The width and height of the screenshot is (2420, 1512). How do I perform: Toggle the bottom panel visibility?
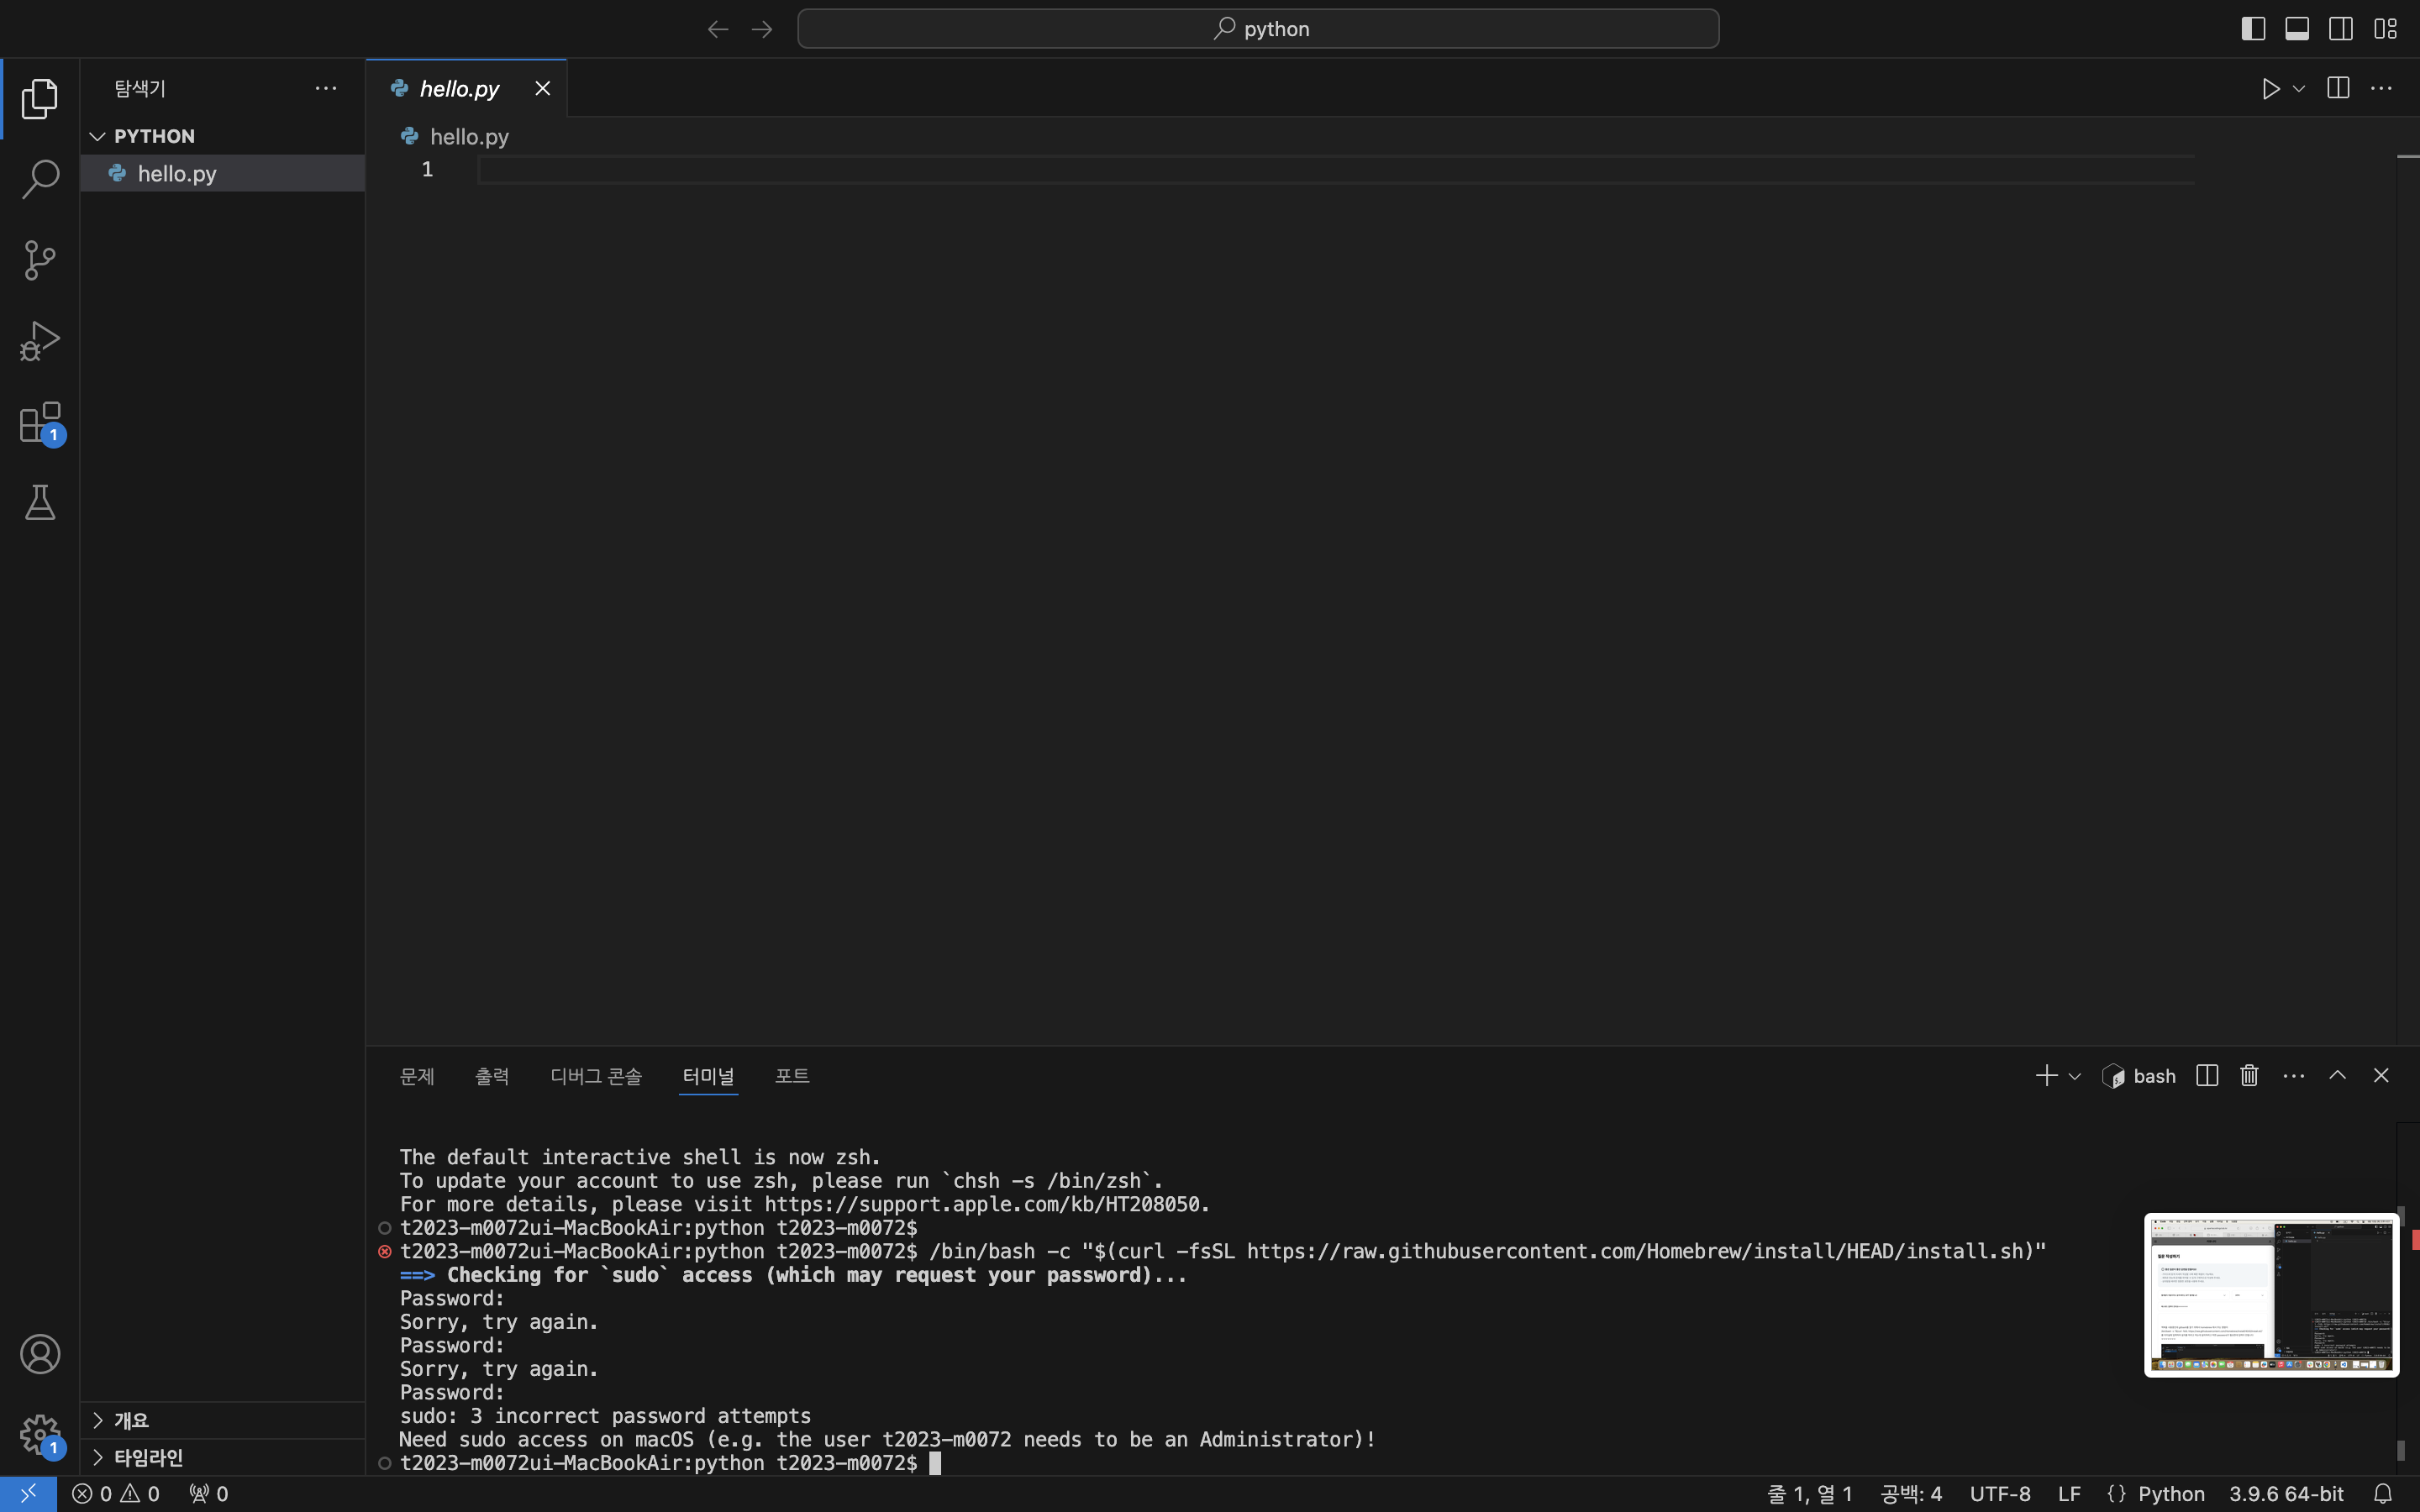point(2297,29)
